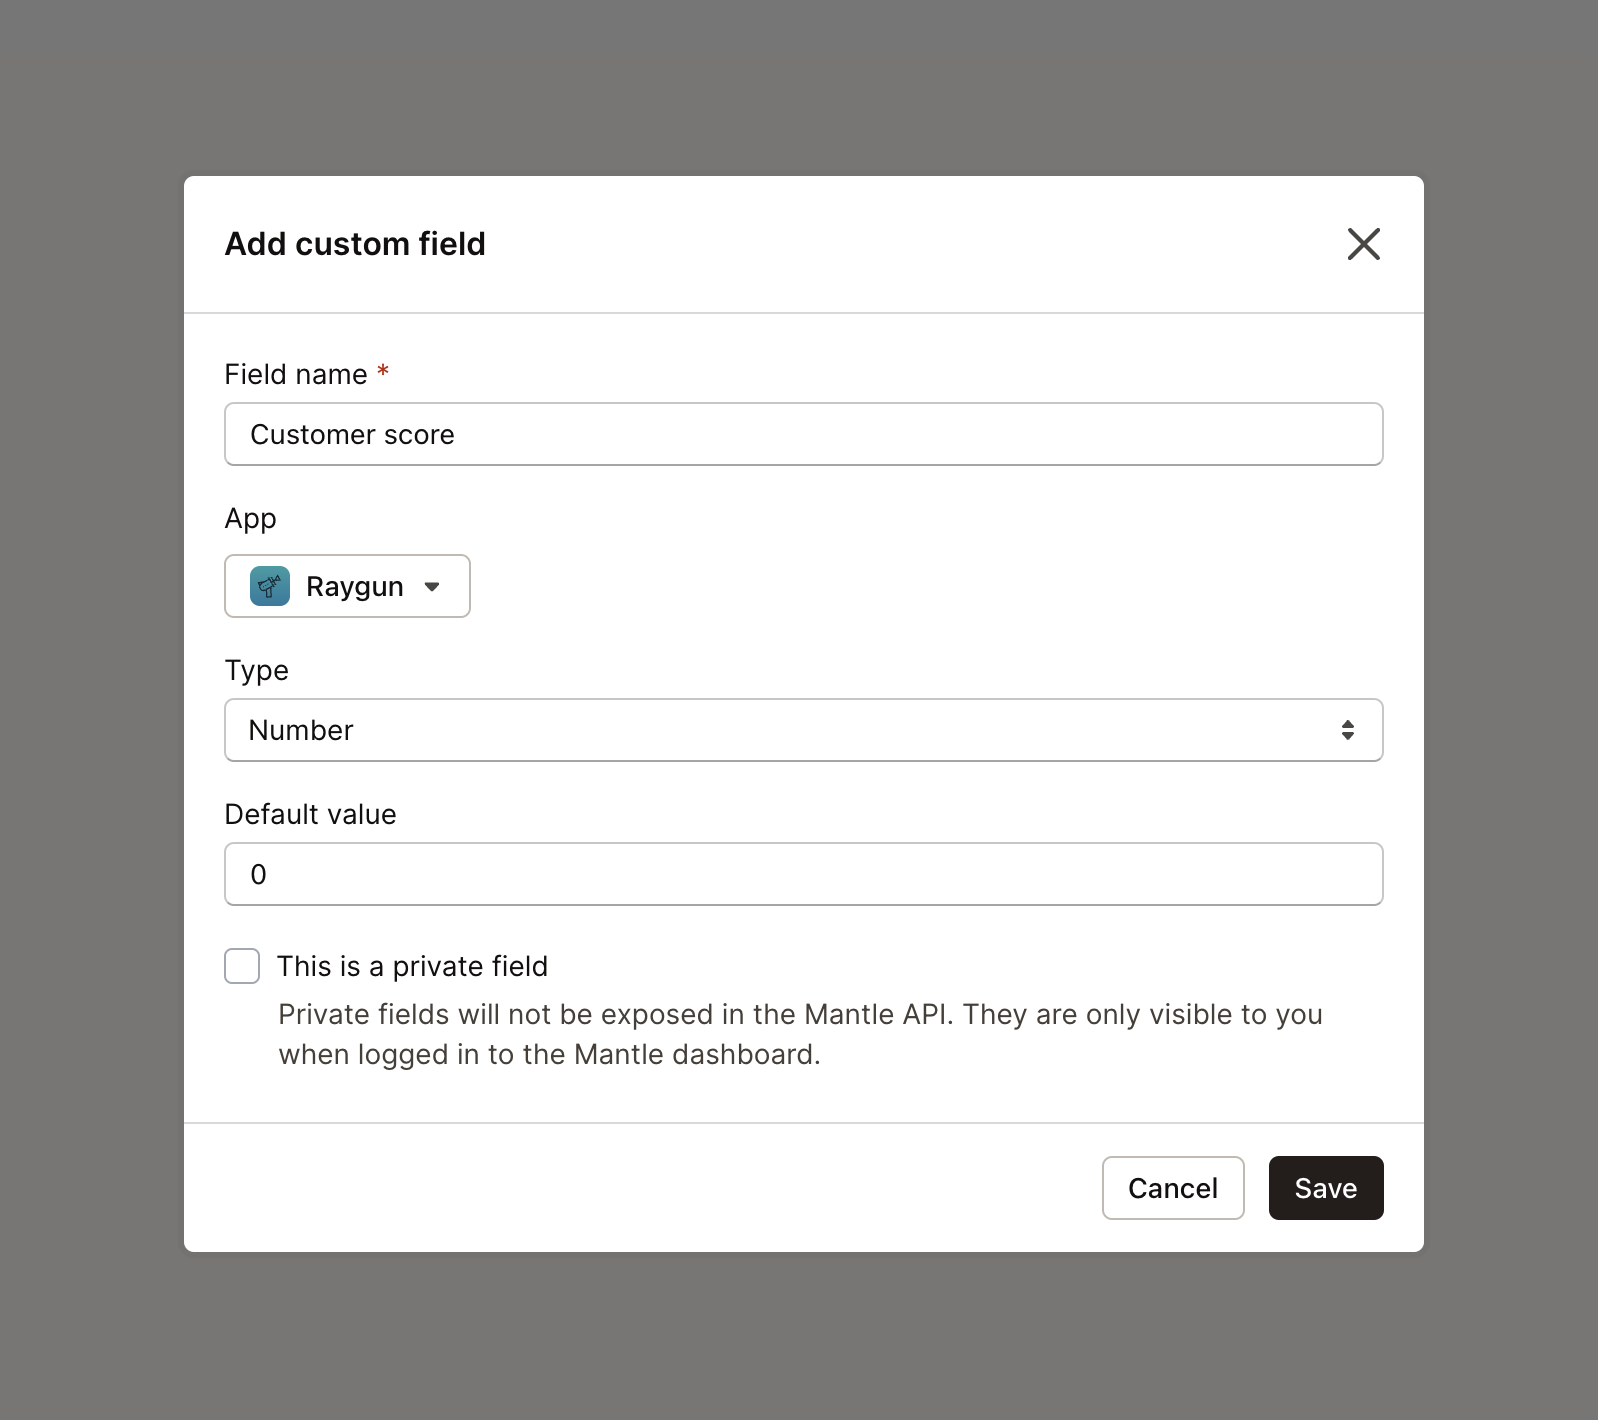The height and width of the screenshot is (1420, 1598).
Task: Click the Cancel button
Action: coord(1173,1188)
